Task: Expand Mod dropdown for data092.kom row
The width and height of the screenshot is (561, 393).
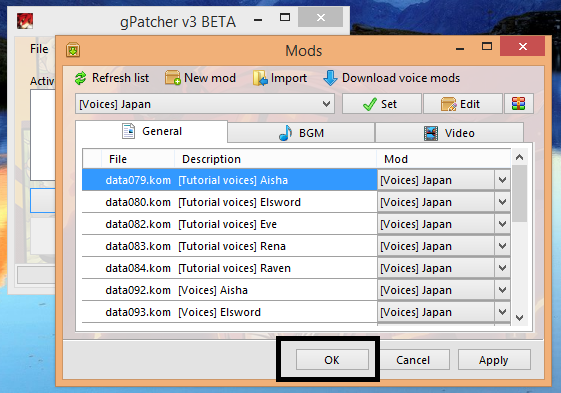Action: point(502,290)
